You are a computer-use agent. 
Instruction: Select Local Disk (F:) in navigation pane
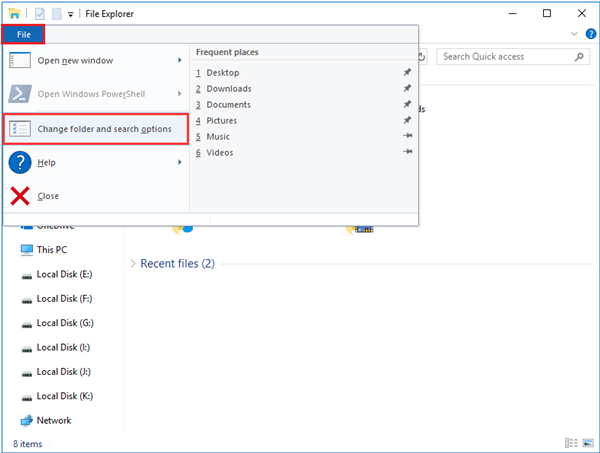point(65,299)
